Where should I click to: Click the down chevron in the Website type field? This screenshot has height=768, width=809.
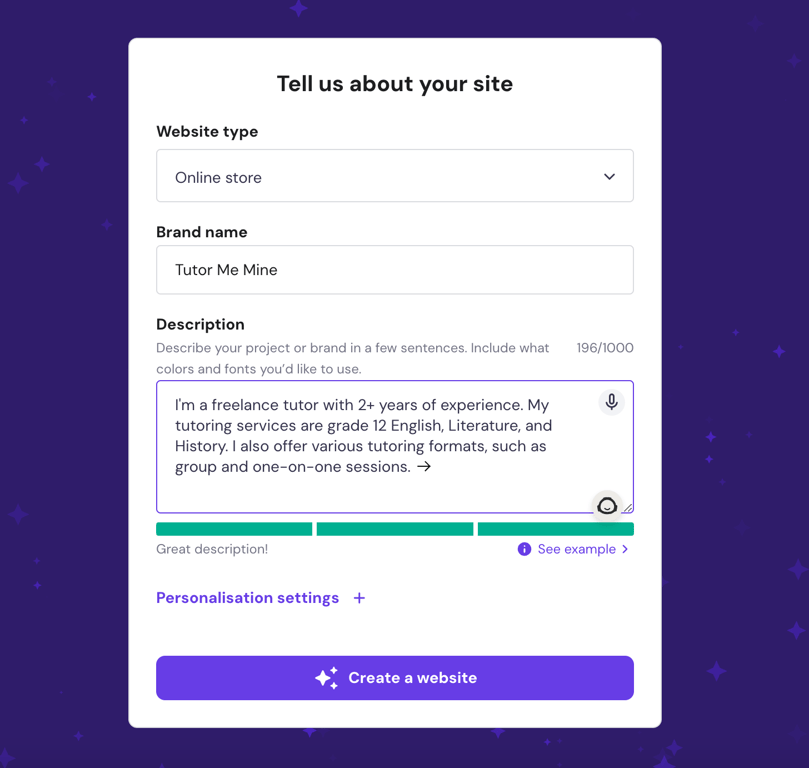[609, 175]
